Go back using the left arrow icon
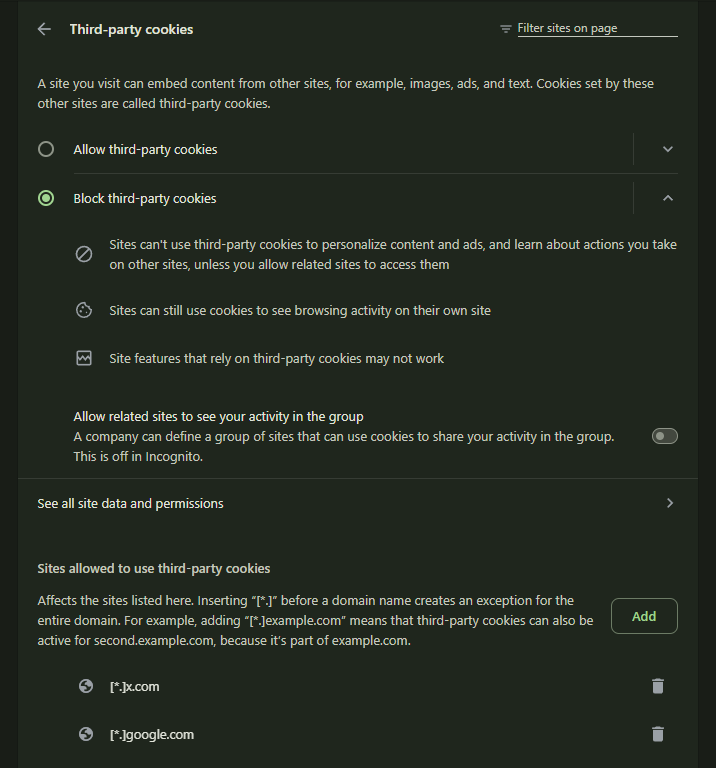 coord(44,29)
